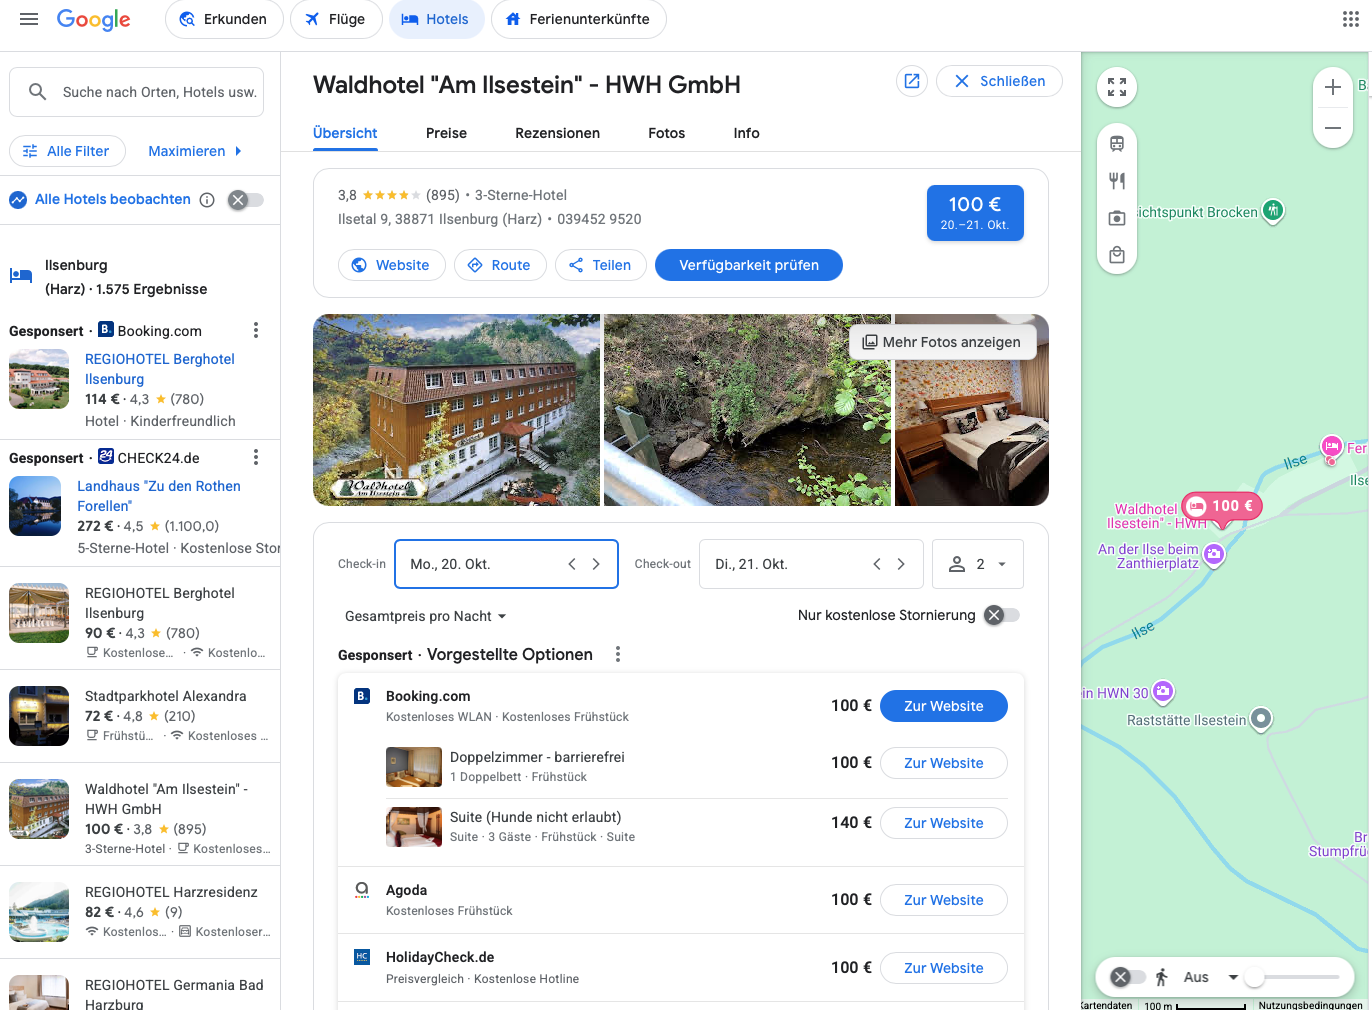The image size is (1372, 1010).
Task: Open the hotel page in a new window
Action: [911, 81]
